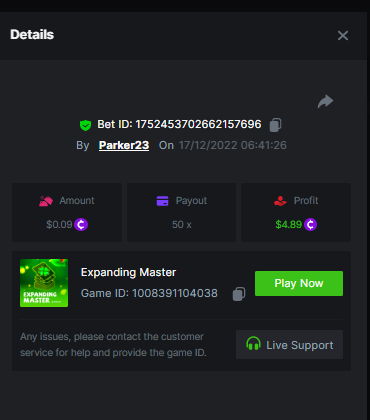Click the pink Amount icon
Viewport: 370px width, 420px height.
46,201
